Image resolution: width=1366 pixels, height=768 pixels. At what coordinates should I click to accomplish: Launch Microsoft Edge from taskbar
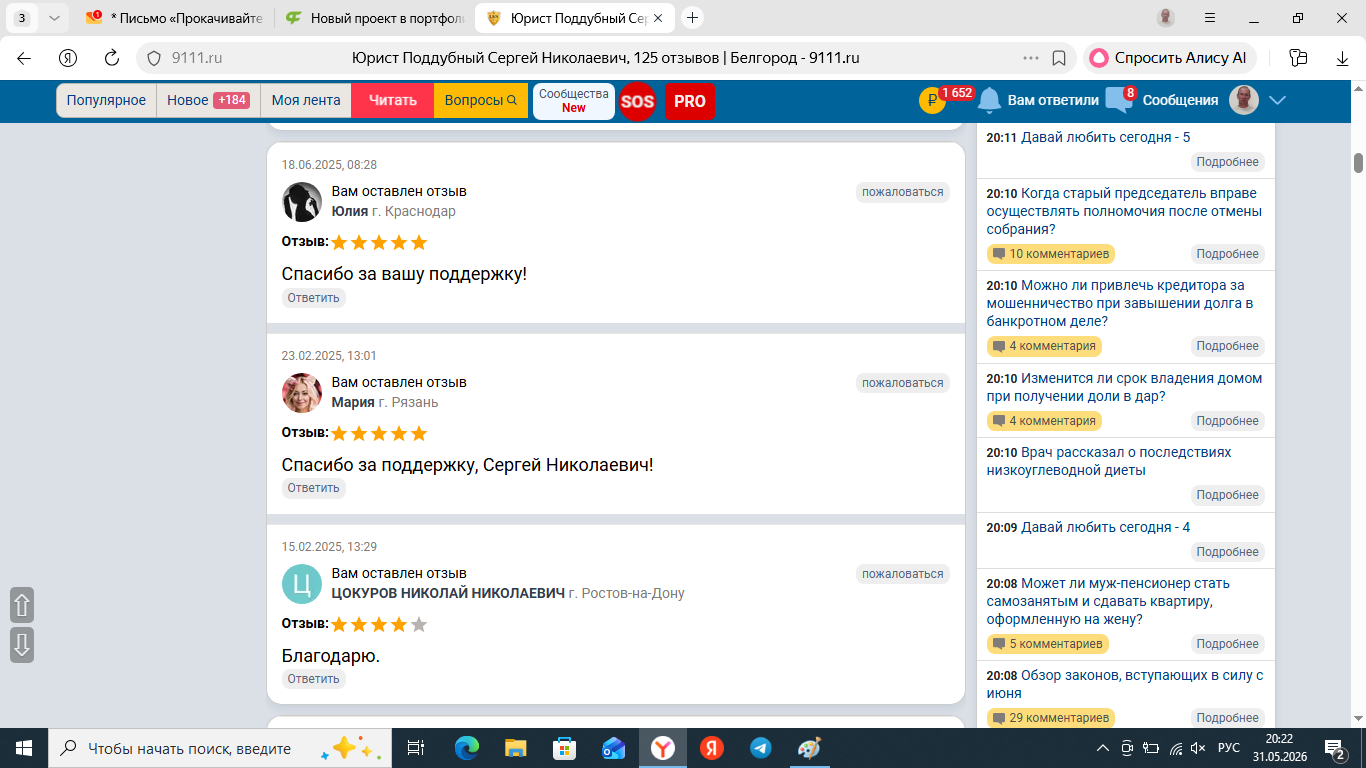pos(466,748)
